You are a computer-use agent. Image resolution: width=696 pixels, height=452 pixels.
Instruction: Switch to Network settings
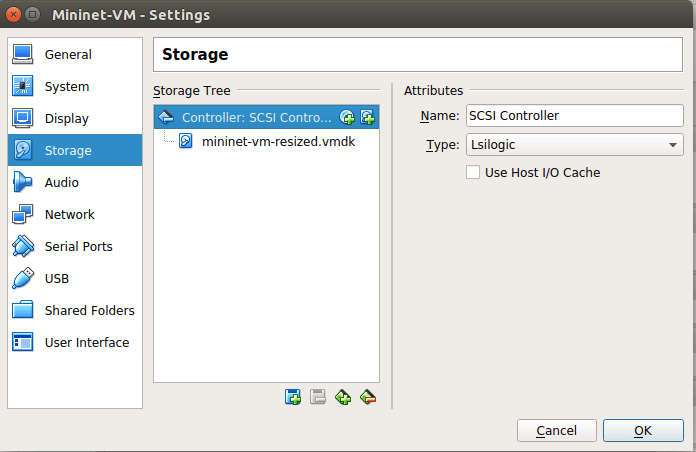point(69,214)
